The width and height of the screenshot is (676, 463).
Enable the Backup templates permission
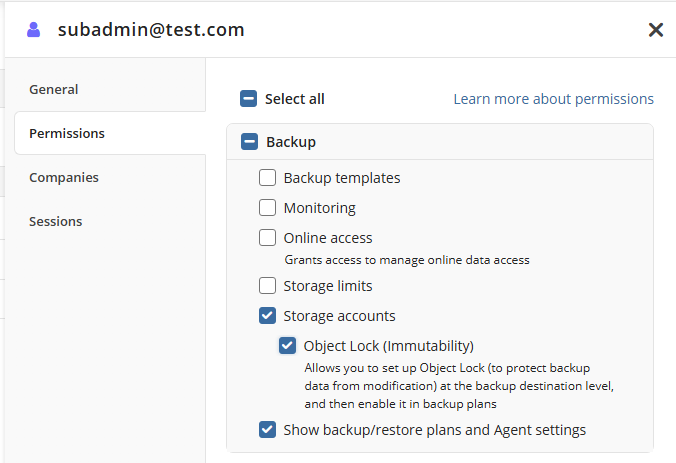(268, 178)
